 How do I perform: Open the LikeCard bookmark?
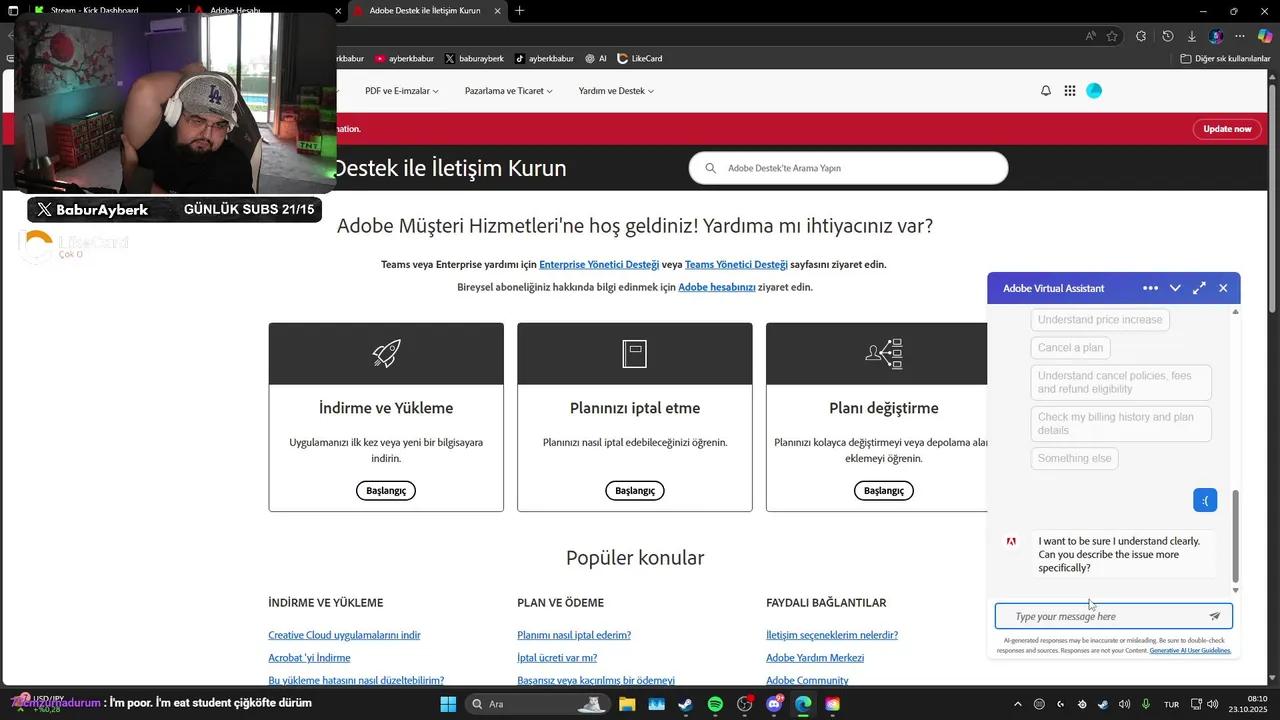tap(640, 58)
